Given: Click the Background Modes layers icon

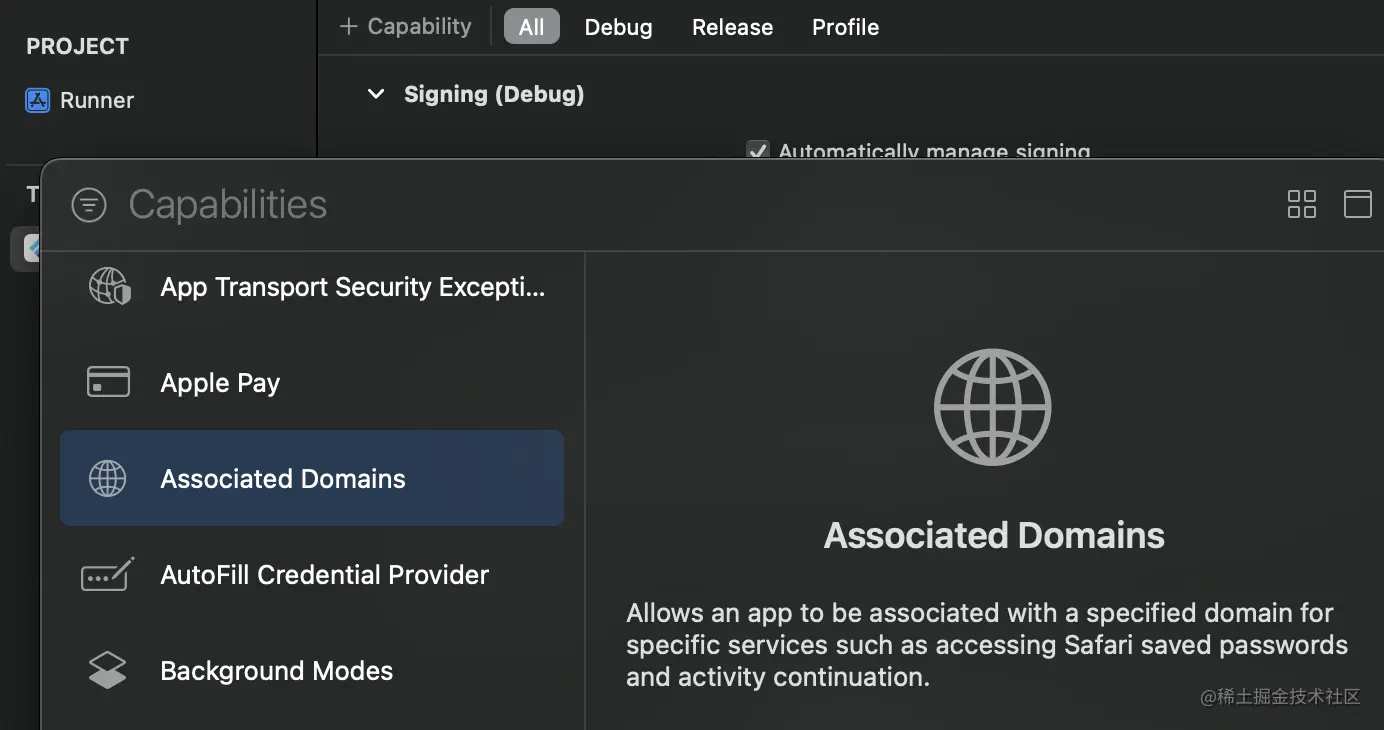Looking at the screenshot, I should [107, 670].
